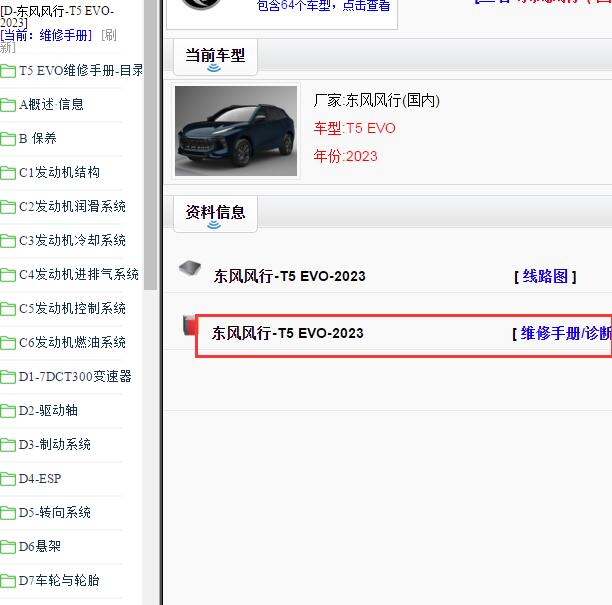This screenshot has width=612, height=605.
Task: Click 包含64个车型，点击查看 link
Action: [323, 5]
